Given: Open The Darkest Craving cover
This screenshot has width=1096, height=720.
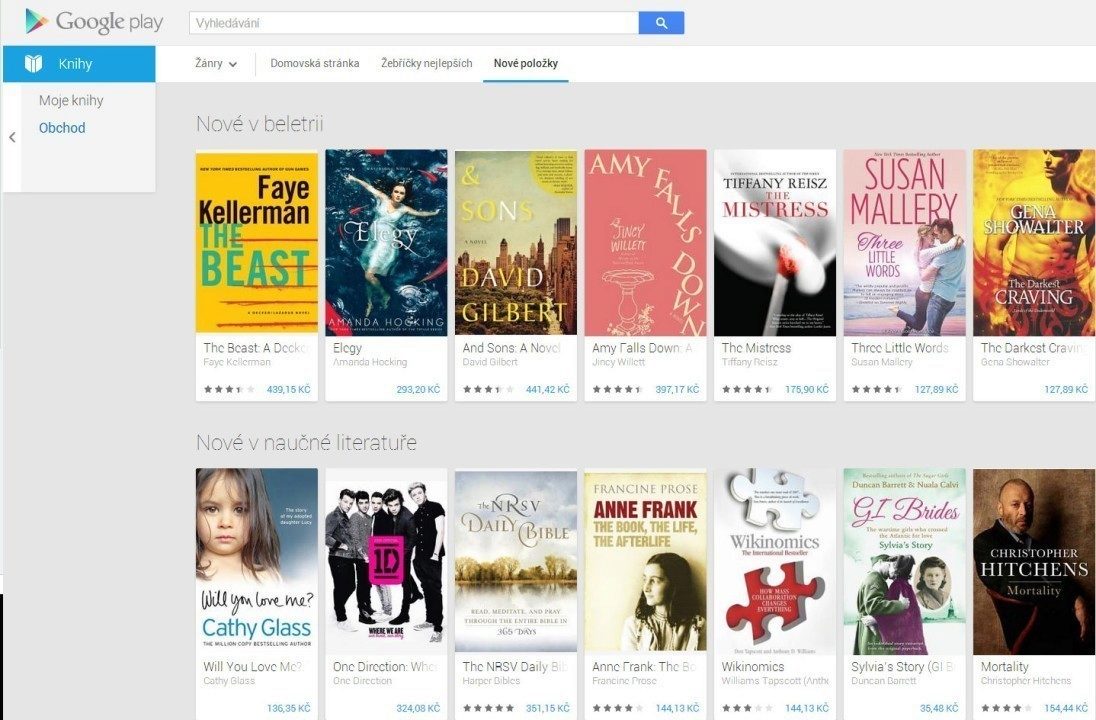Looking at the screenshot, I should [1034, 243].
